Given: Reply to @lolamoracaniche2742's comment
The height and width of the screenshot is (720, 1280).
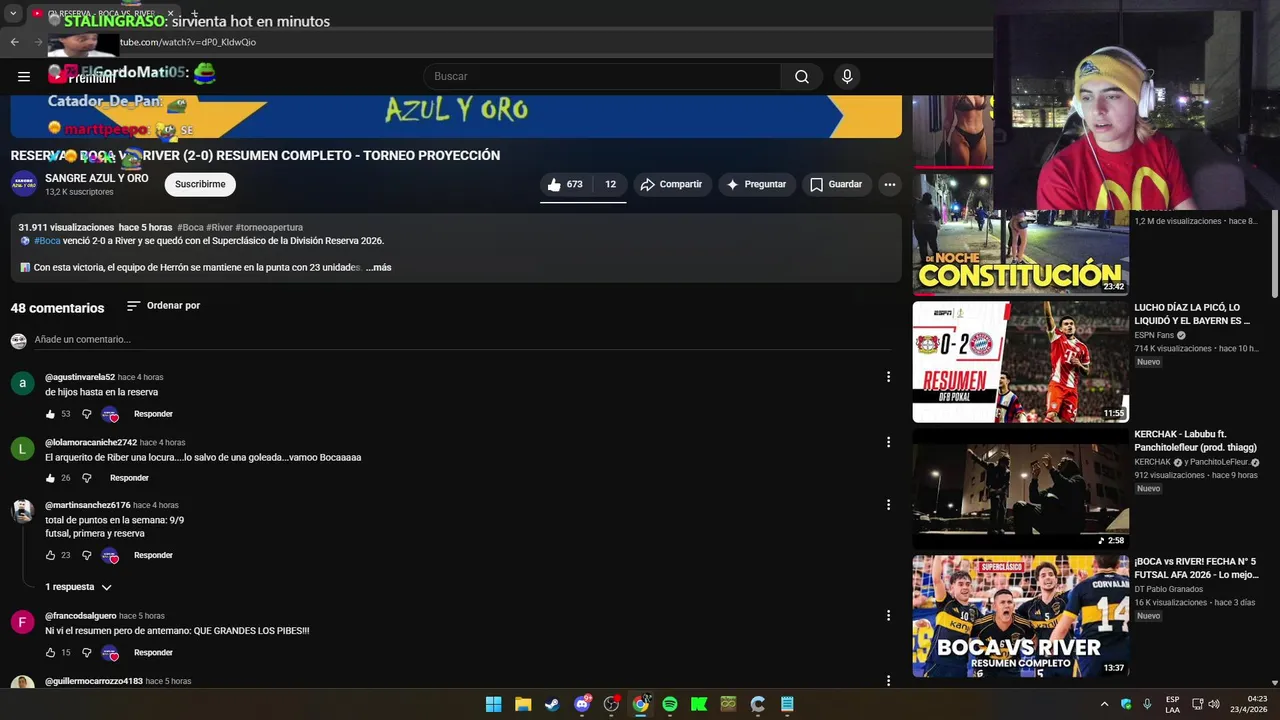Looking at the screenshot, I should (x=129, y=478).
